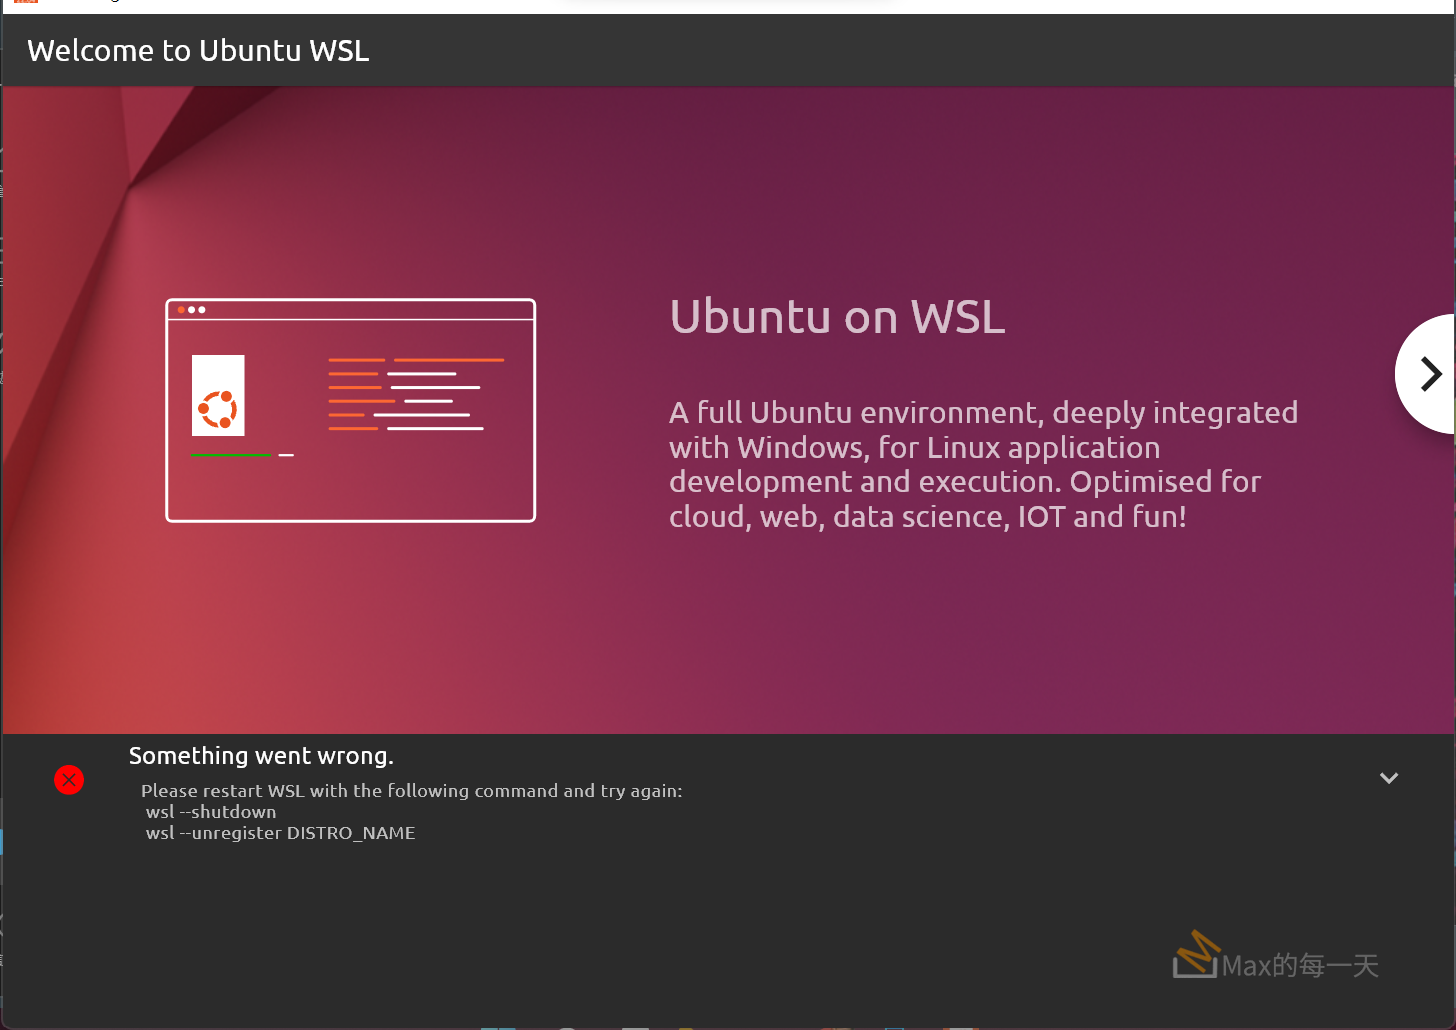
Task: Click the "Please restart WSL" instruction line
Action: point(411,791)
